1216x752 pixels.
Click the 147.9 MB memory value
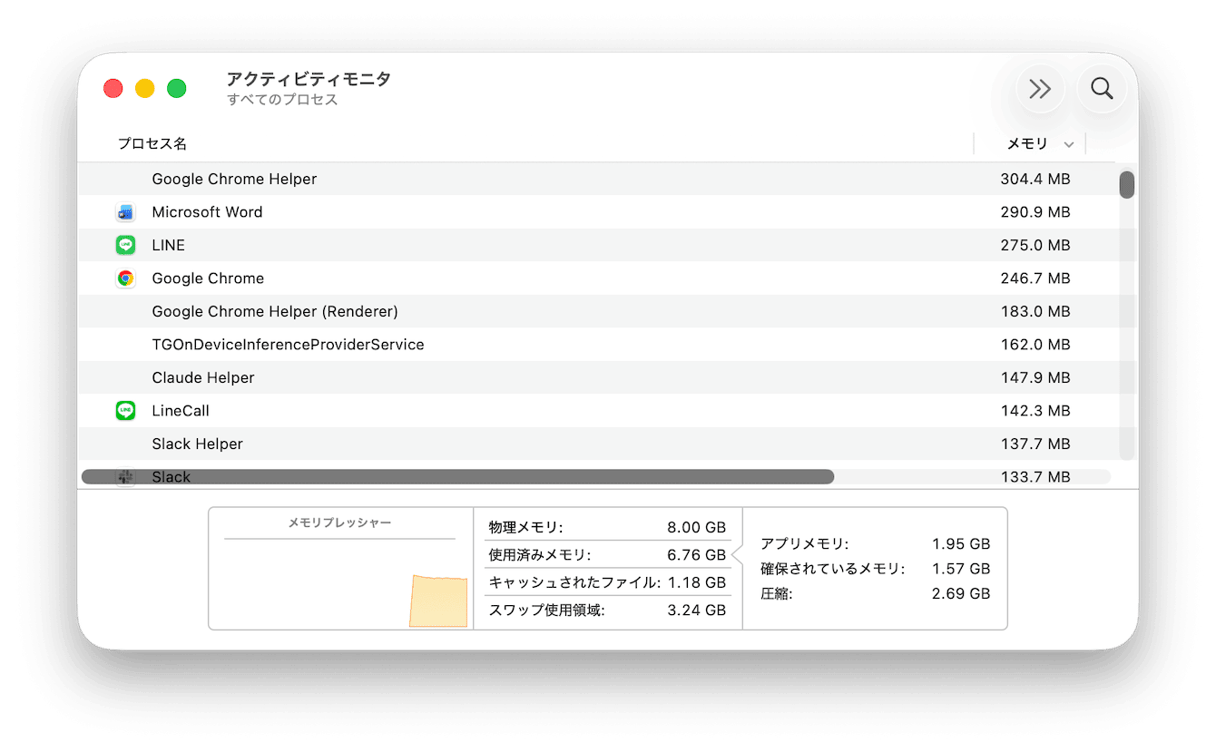(1035, 377)
